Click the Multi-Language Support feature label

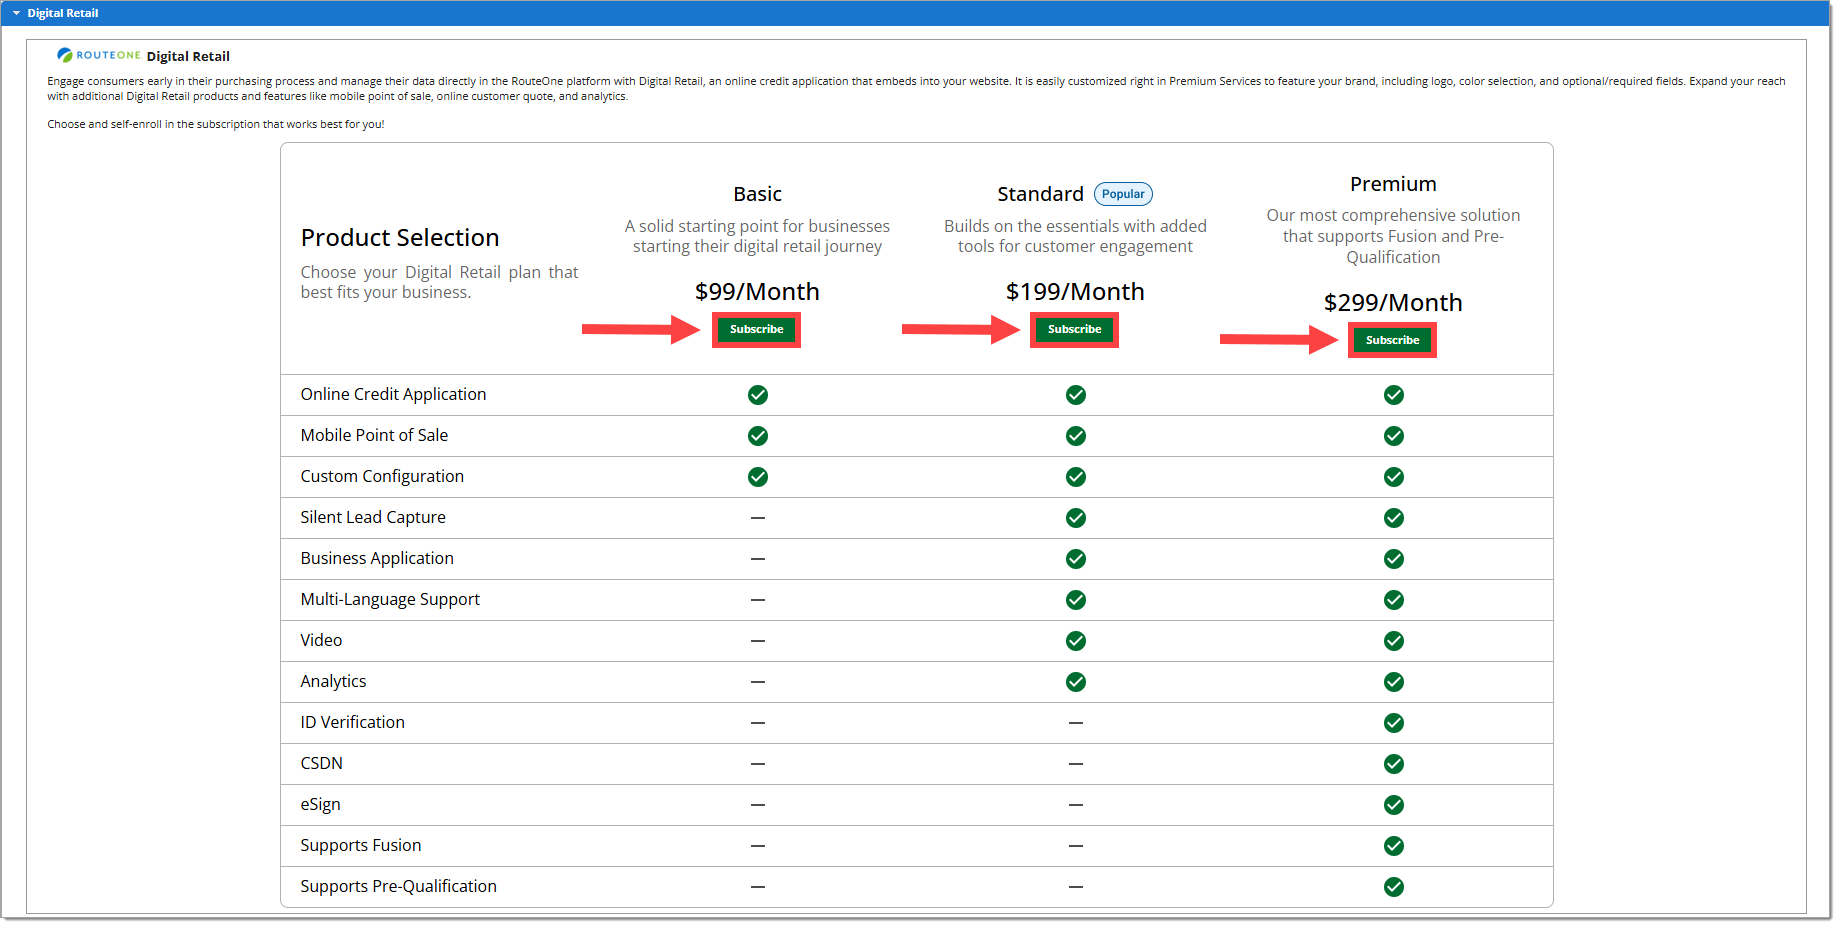[390, 599]
